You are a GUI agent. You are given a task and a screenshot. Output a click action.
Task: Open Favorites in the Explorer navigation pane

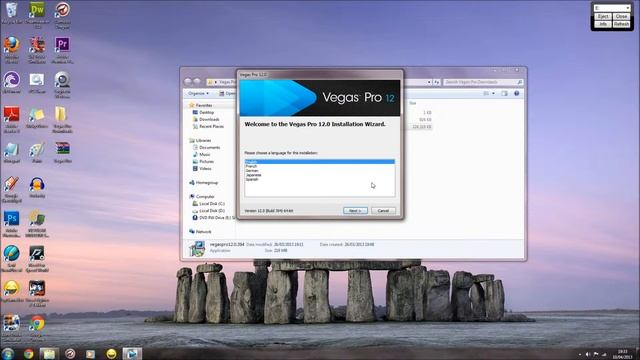tap(203, 105)
